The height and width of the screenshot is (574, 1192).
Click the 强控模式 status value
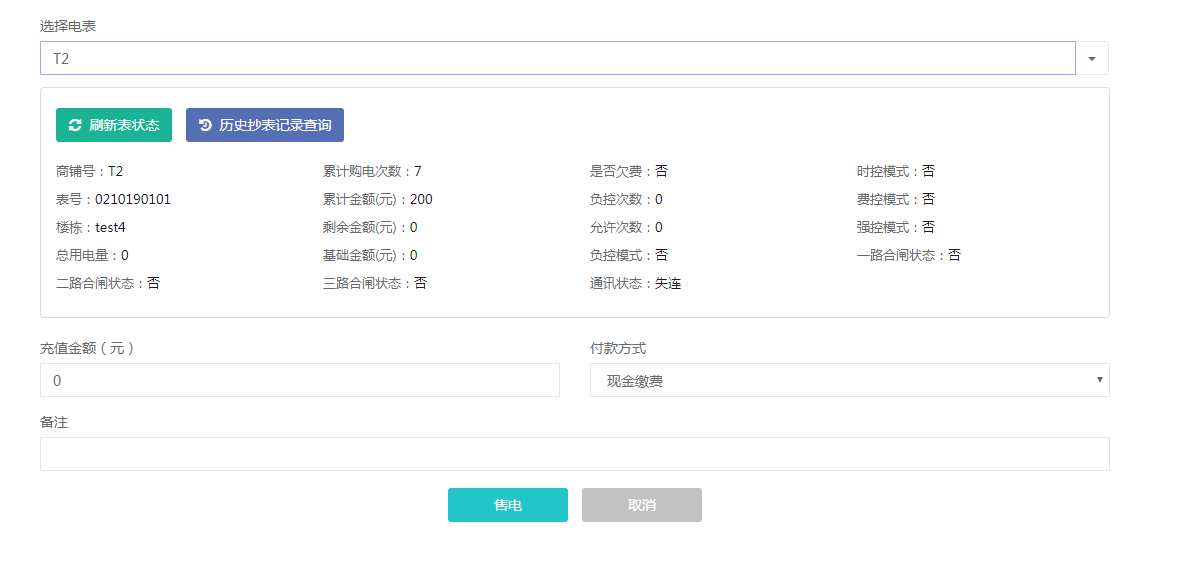928,227
